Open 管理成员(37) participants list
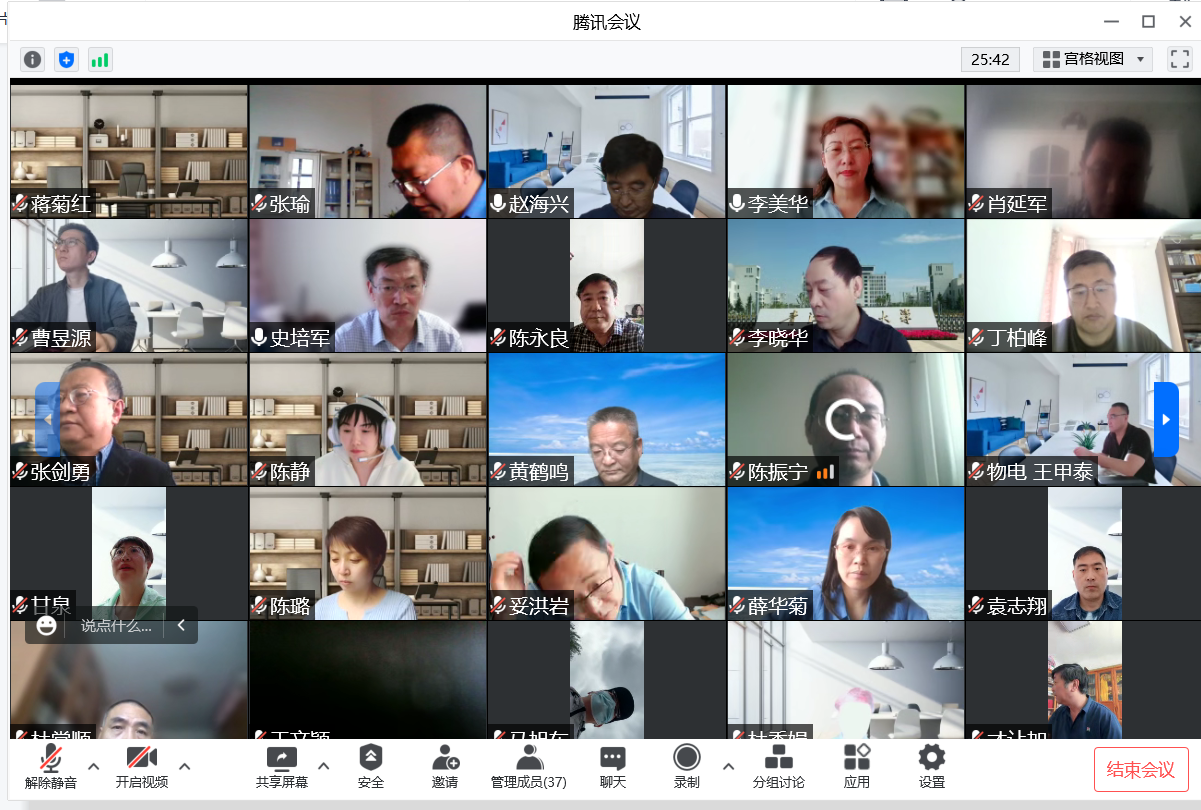This screenshot has height=810, width=1201. [x=529, y=767]
